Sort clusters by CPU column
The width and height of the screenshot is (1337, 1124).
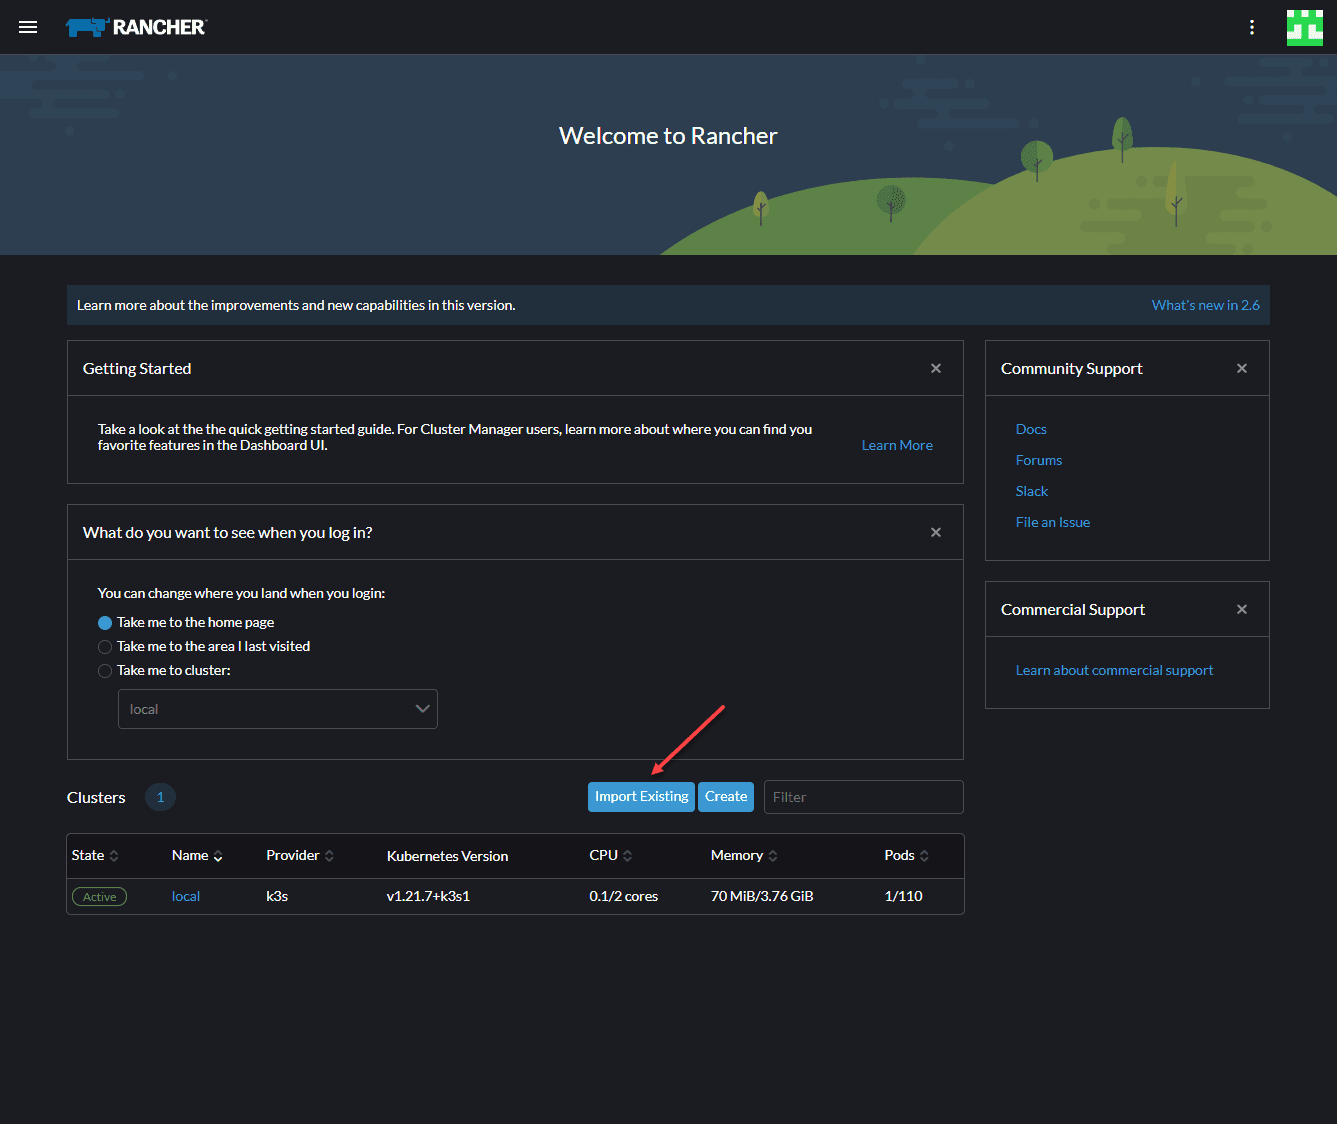(x=611, y=855)
